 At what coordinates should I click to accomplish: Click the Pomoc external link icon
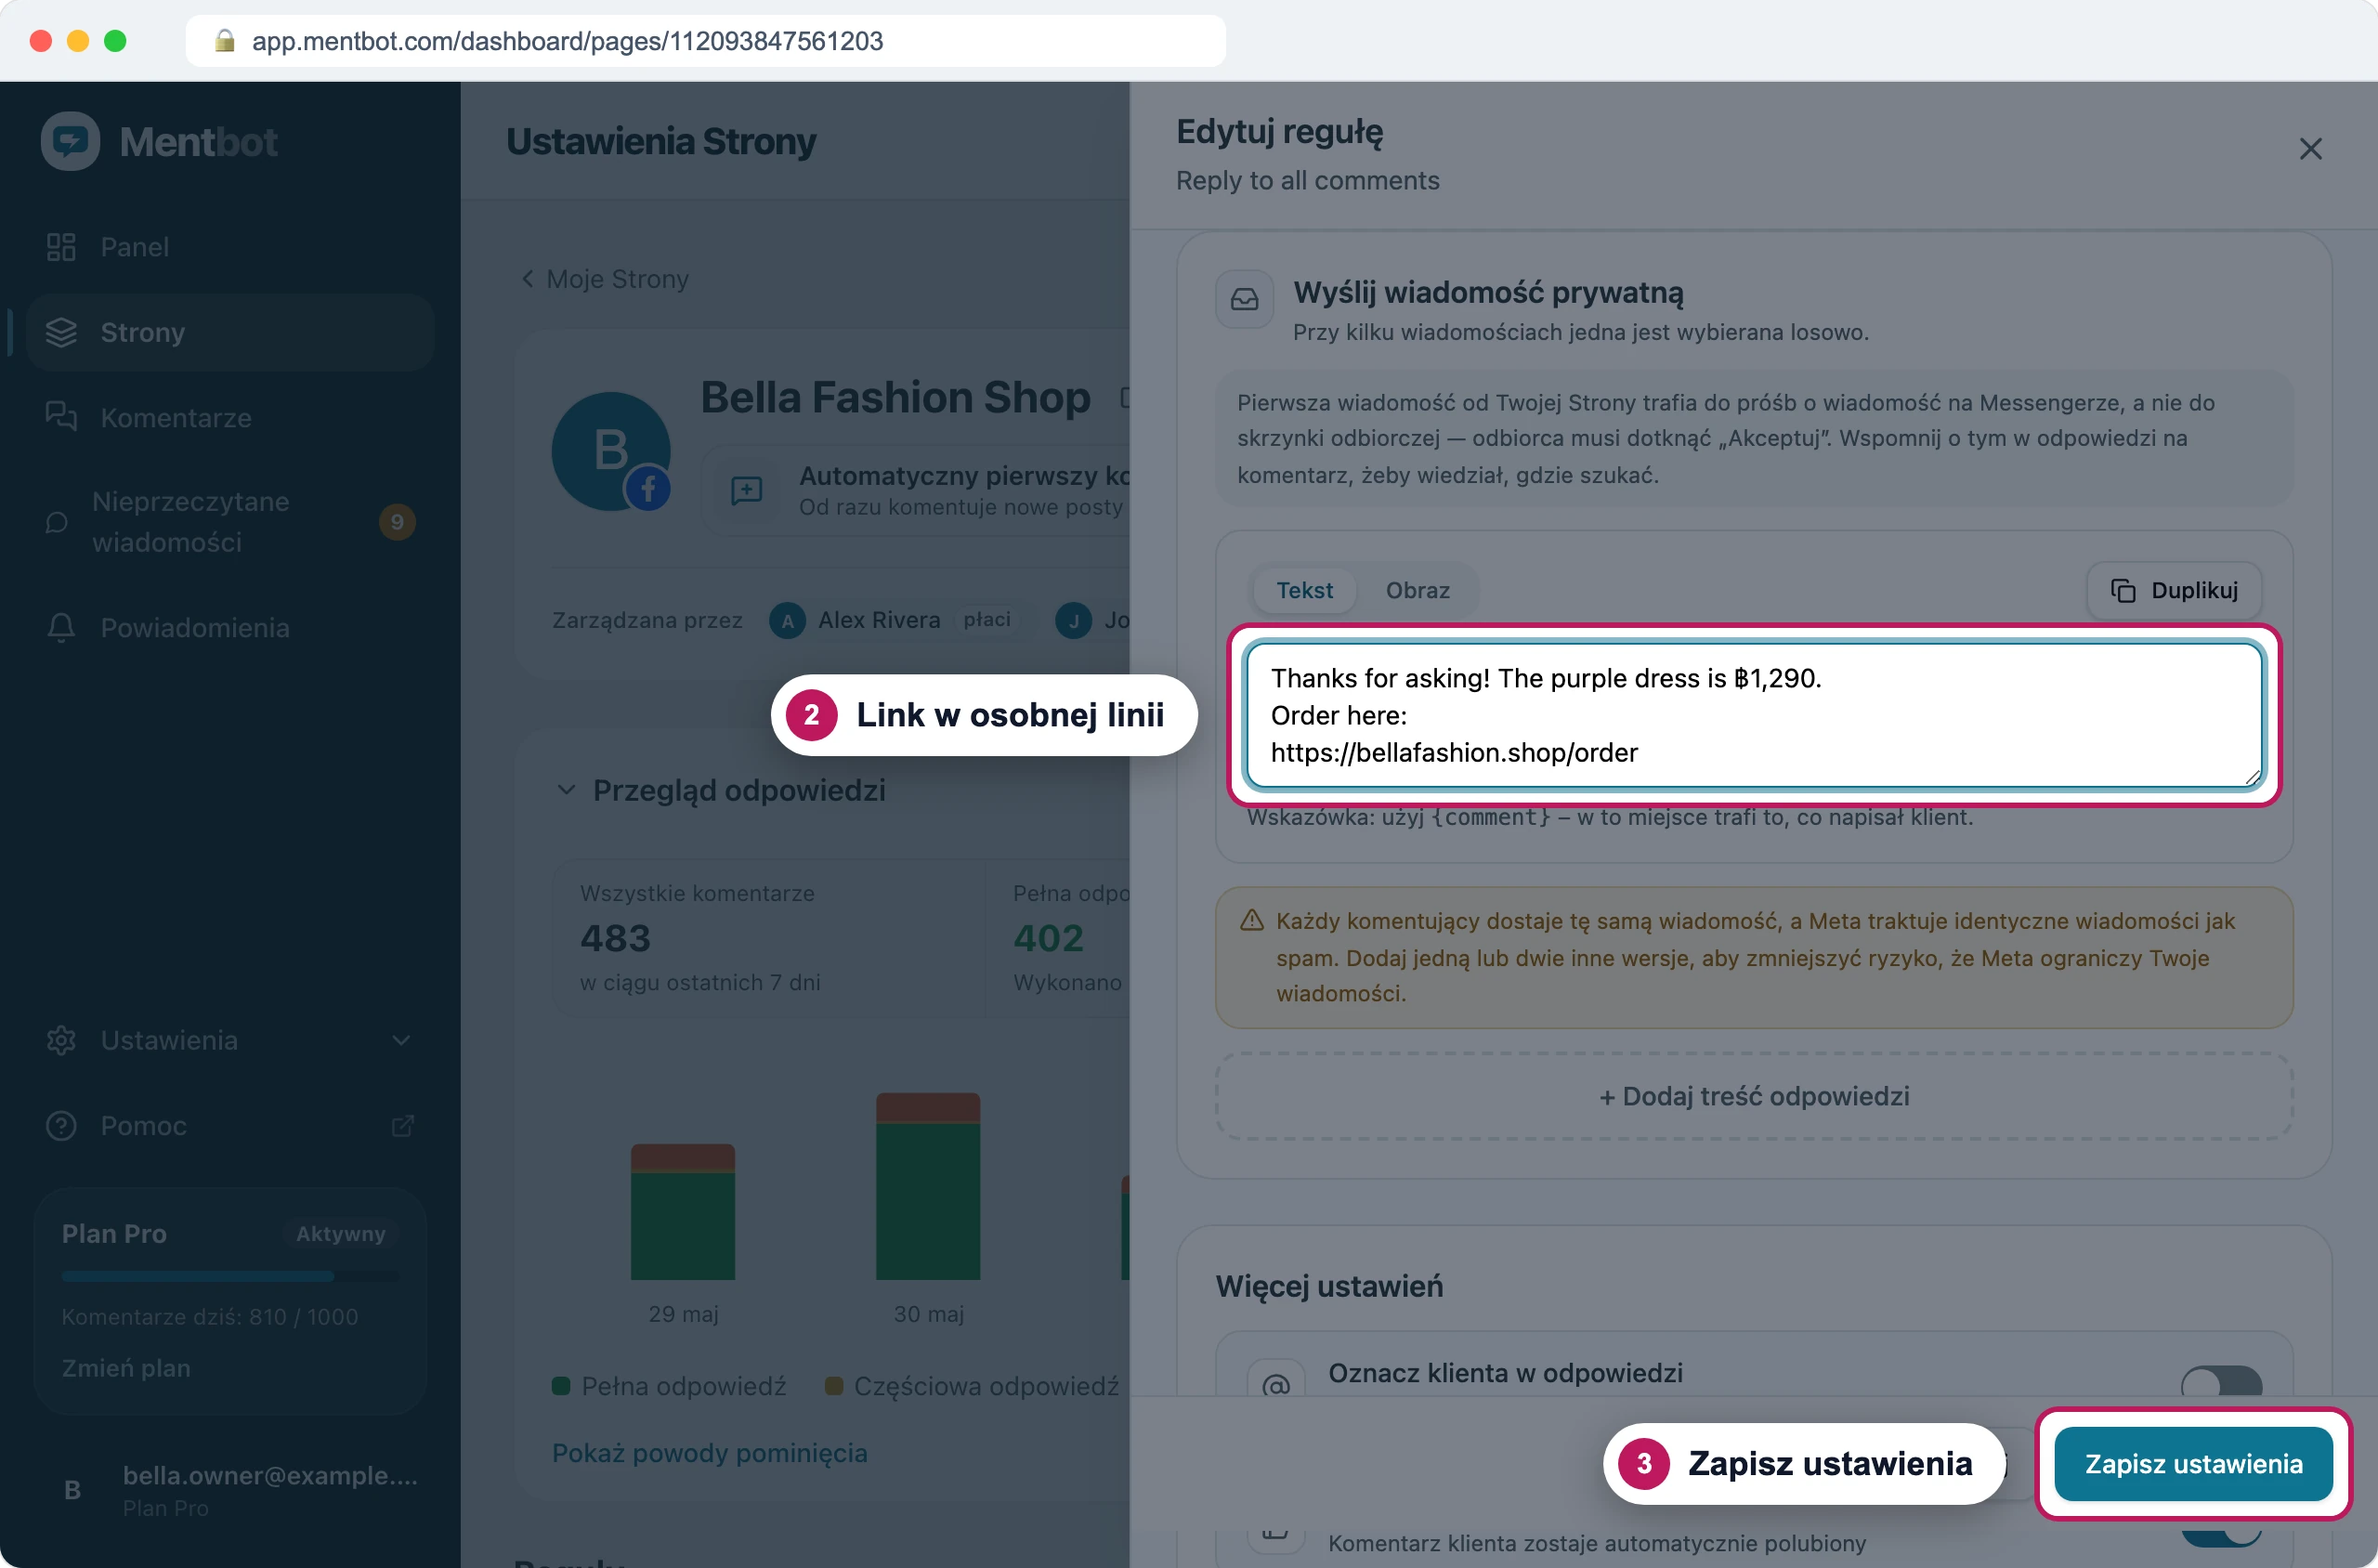click(x=402, y=1126)
